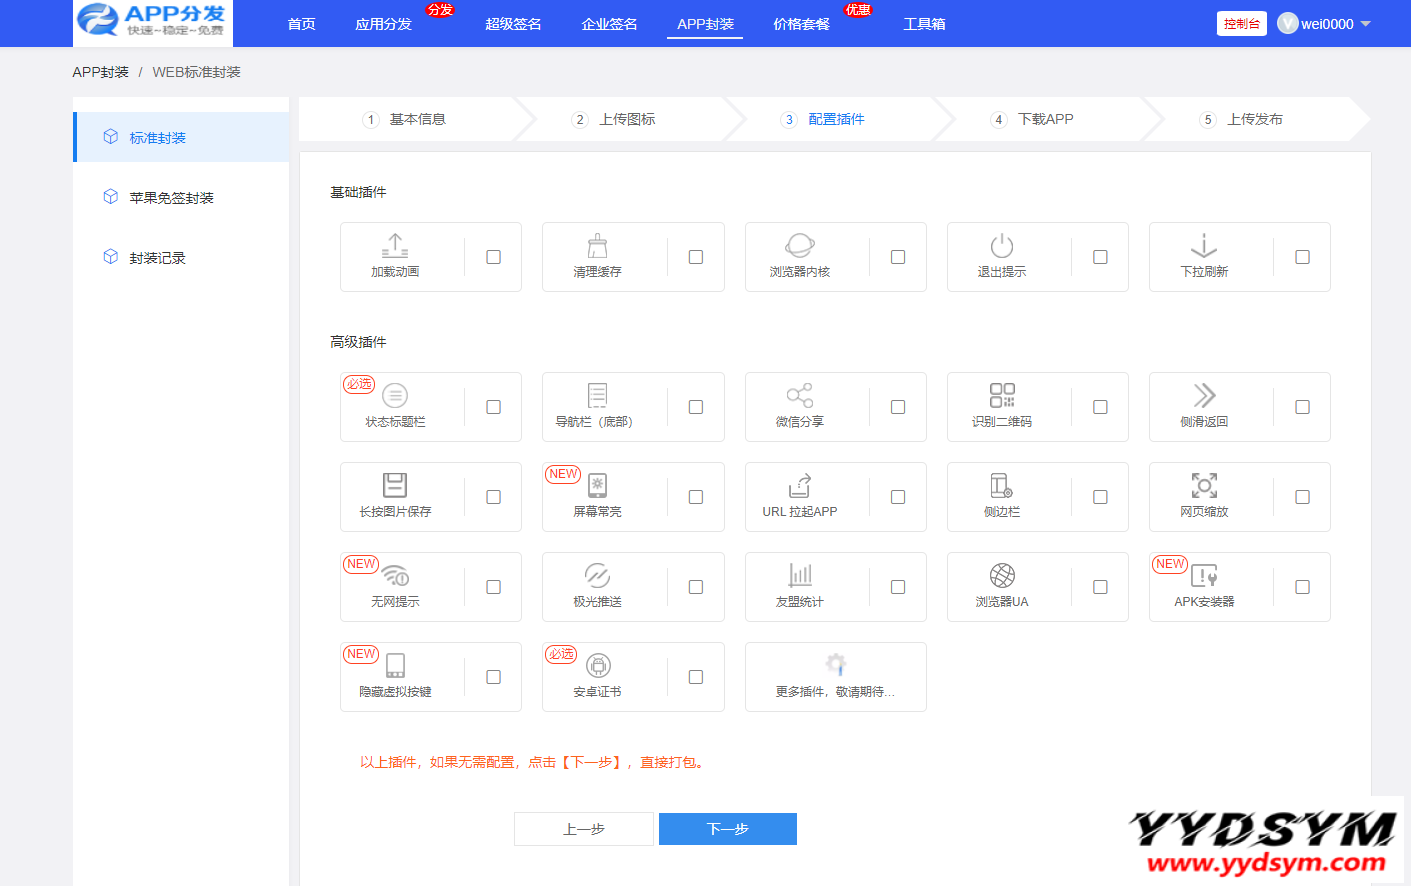Click the 清理缓存 clear cache icon
Viewport: 1411px width, 886px height.
597,245
